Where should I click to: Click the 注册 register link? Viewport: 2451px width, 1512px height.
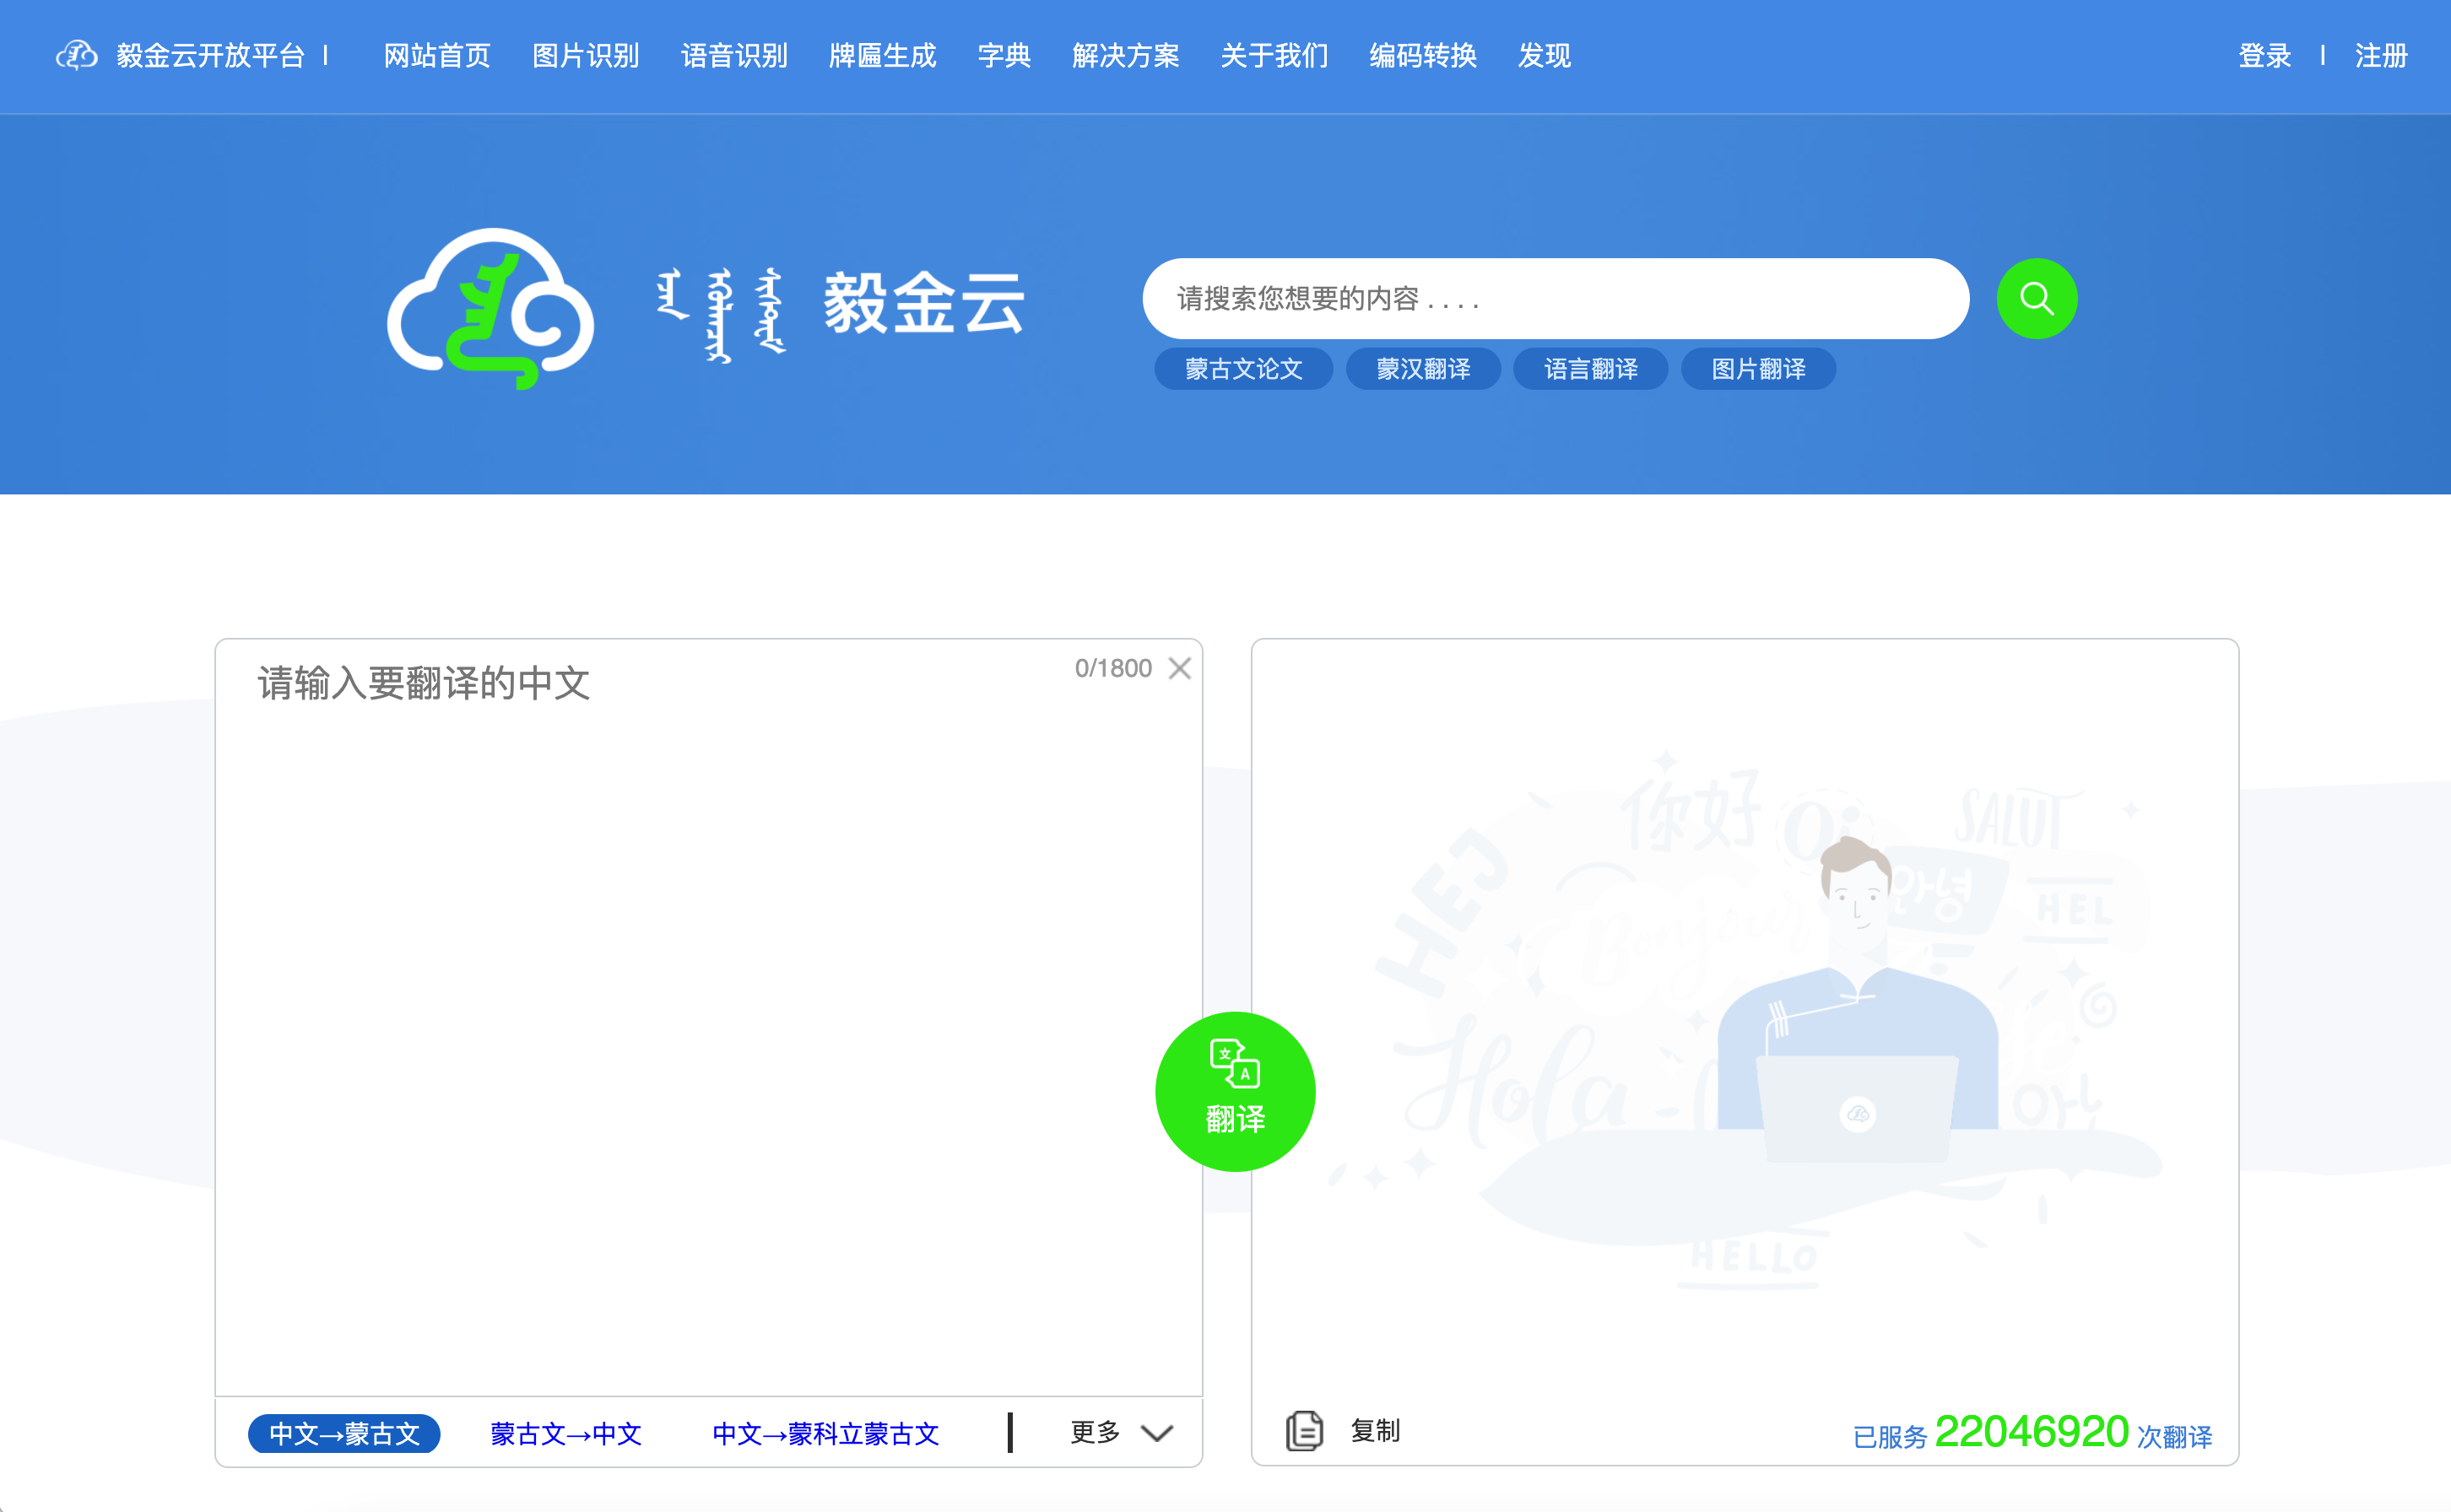pos(2380,55)
